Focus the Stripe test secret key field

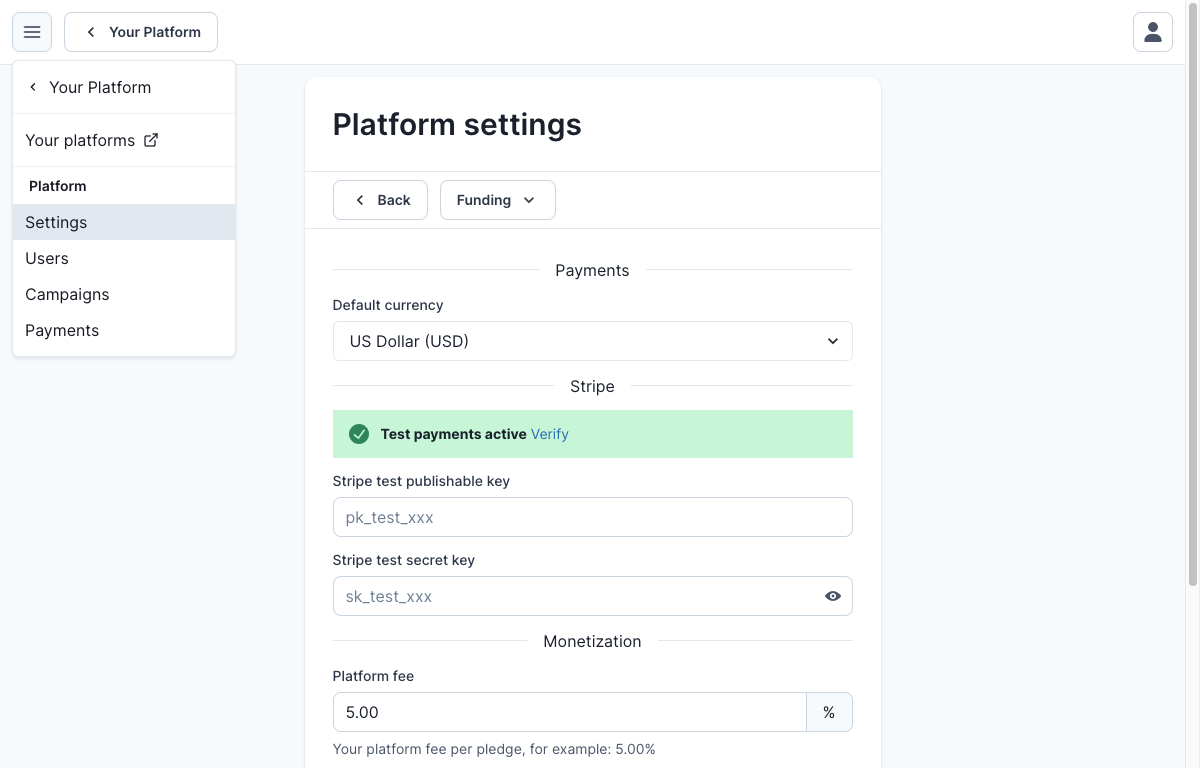[592, 596]
